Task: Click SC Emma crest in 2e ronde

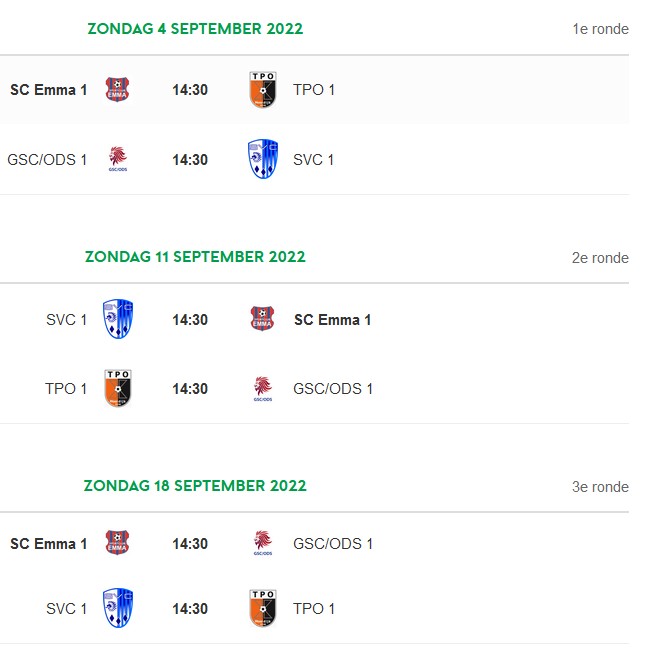Action: (x=262, y=319)
